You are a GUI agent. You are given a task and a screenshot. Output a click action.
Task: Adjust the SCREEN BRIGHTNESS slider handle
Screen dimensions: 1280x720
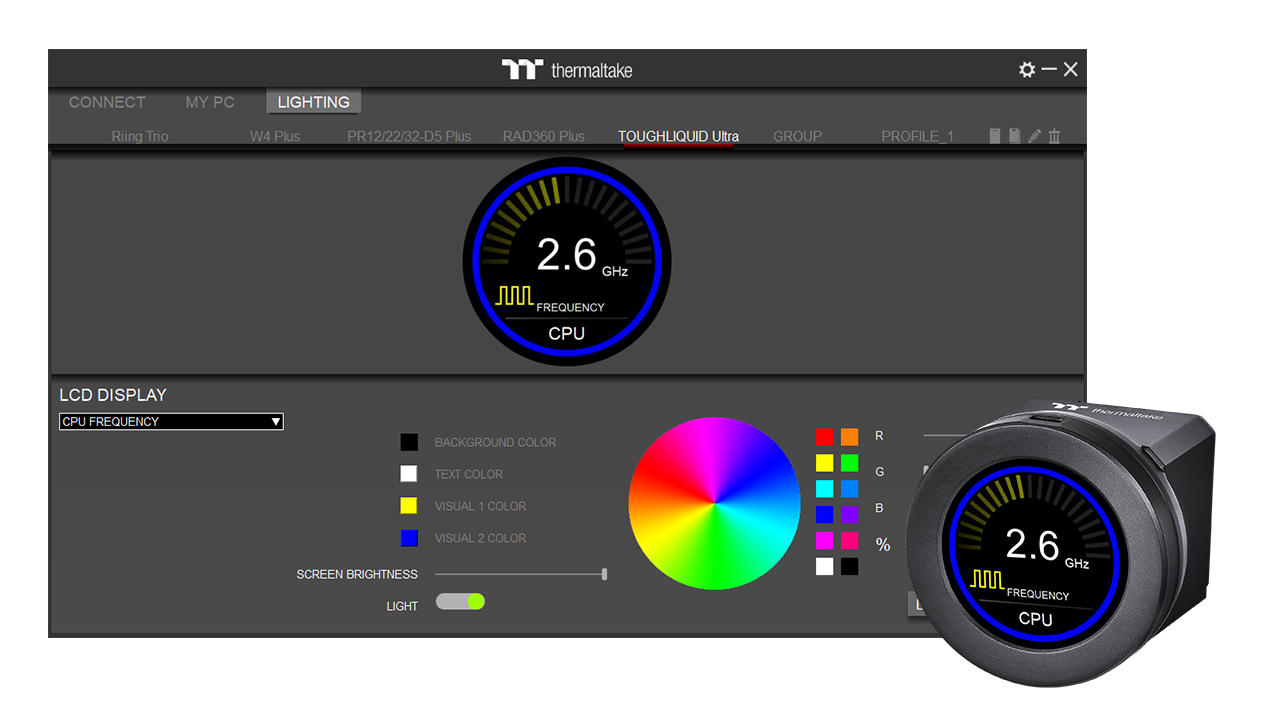point(605,574)
